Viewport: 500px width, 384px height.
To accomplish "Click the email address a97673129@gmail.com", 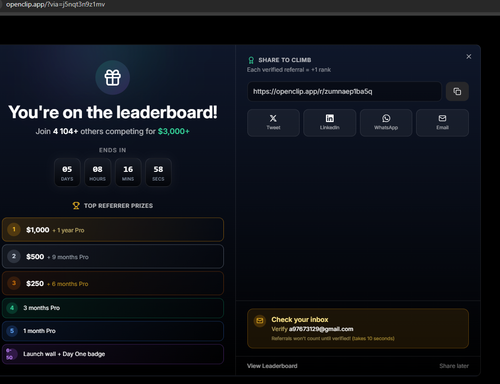I will [x=321, y=329].
